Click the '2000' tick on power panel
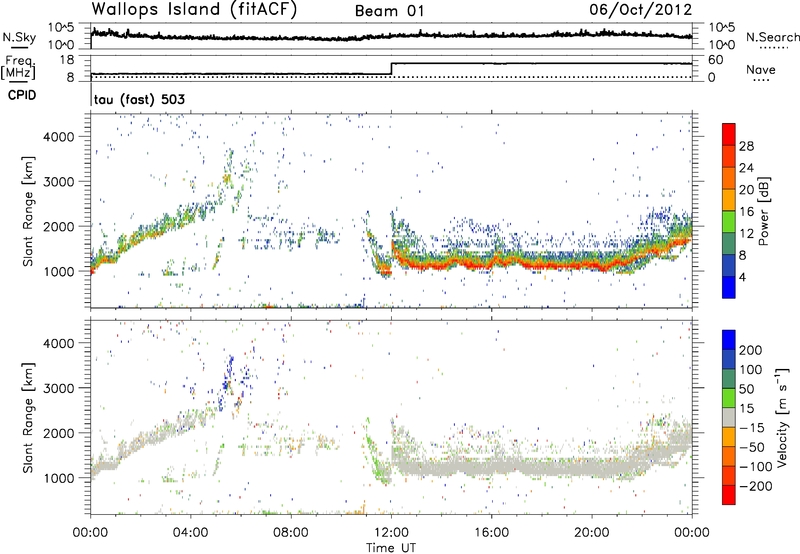The height and width of the screenshot is (554, 800). 59,226
